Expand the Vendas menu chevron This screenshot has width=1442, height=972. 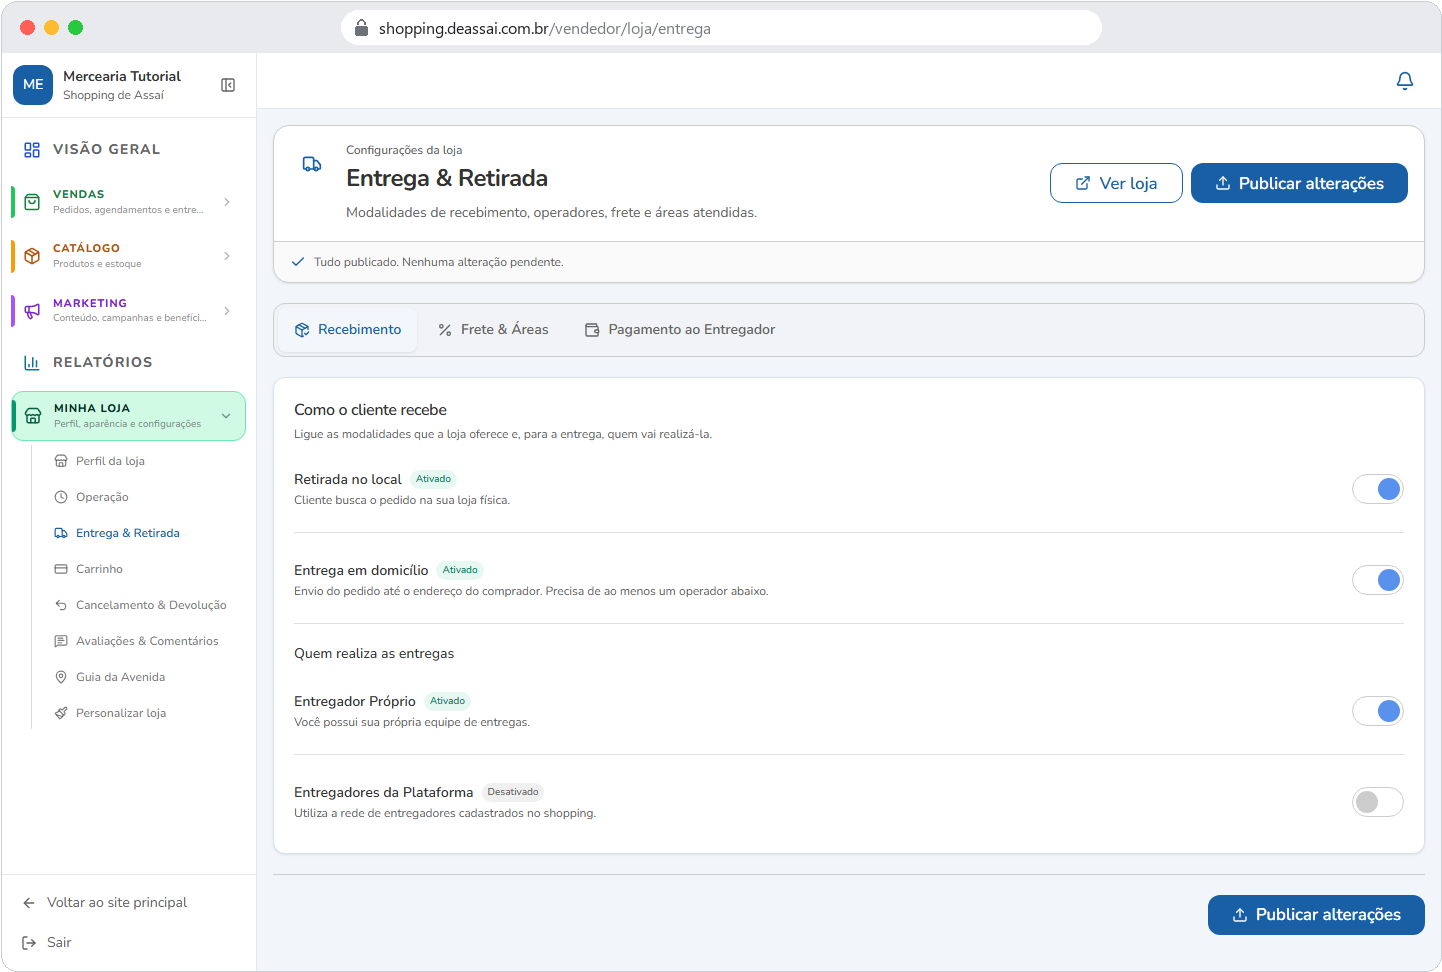click(x=227, y=202)
